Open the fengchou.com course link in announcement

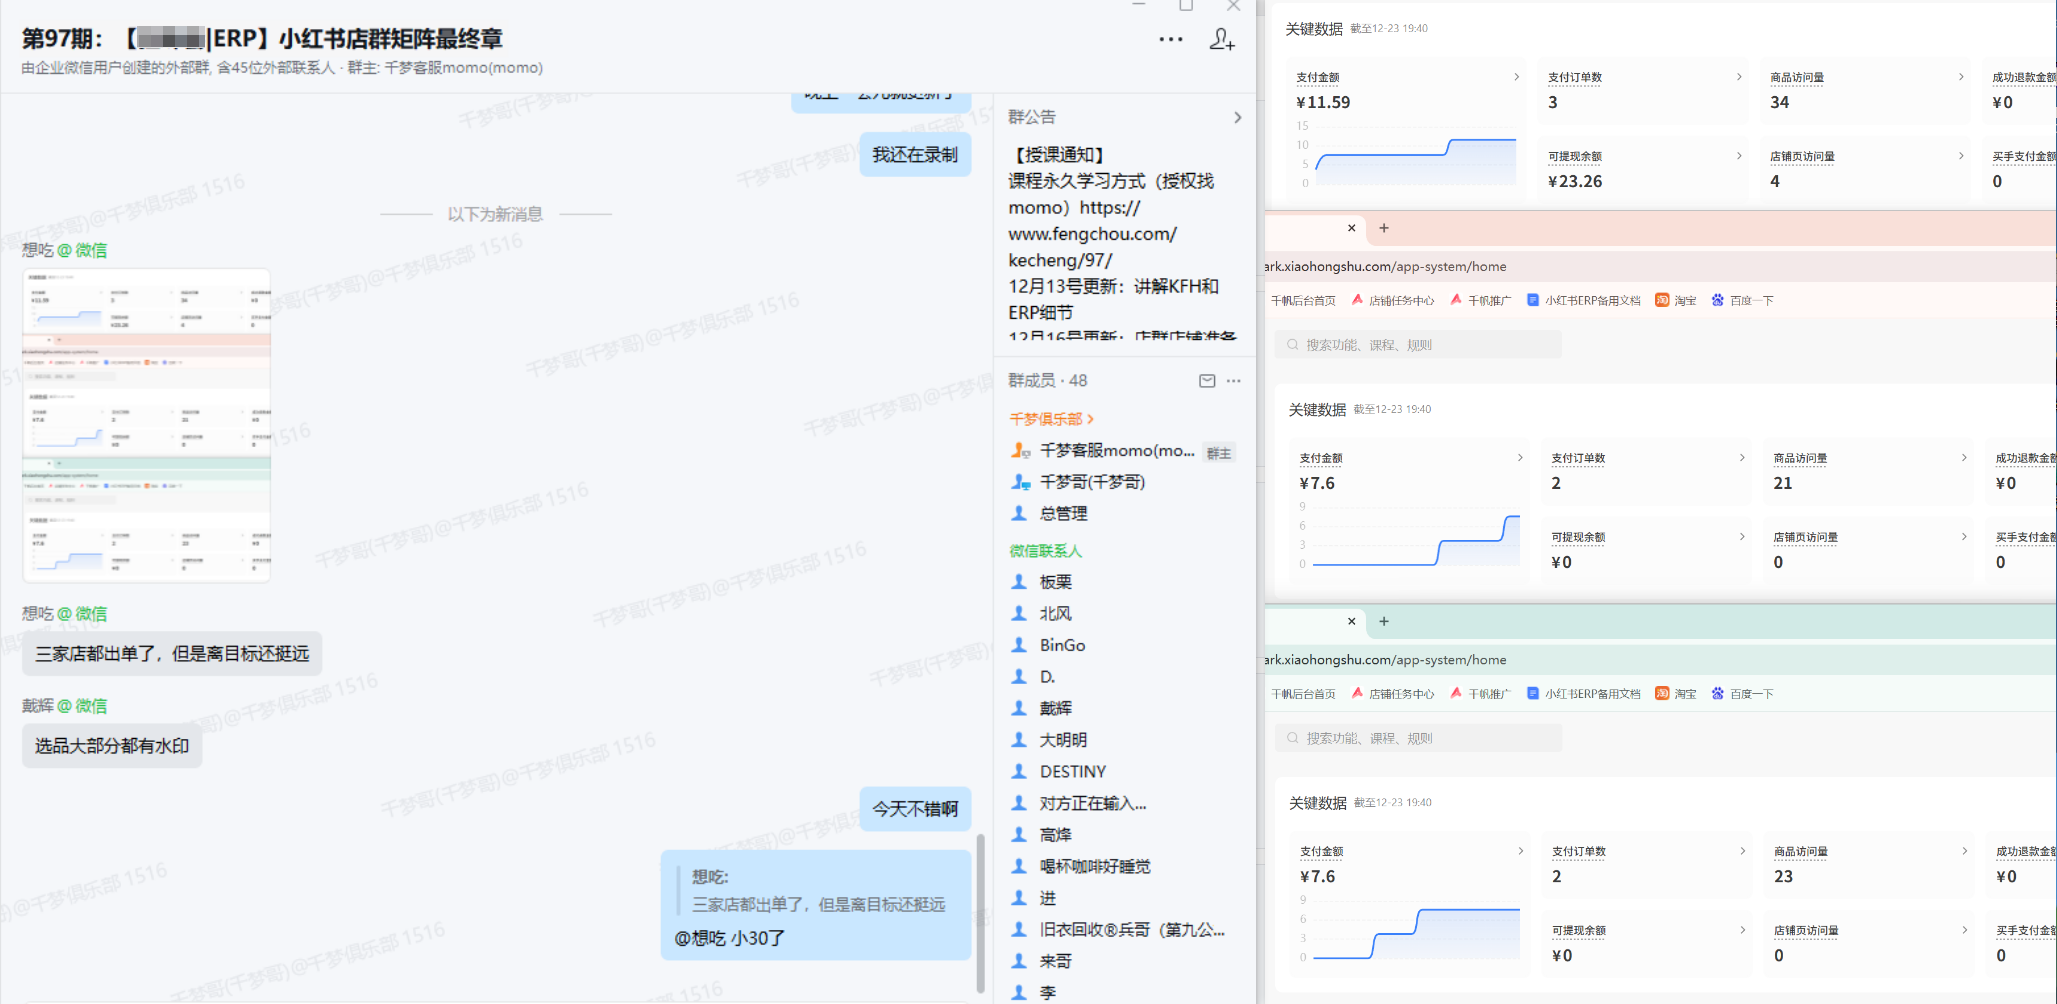click(1092, 234)
